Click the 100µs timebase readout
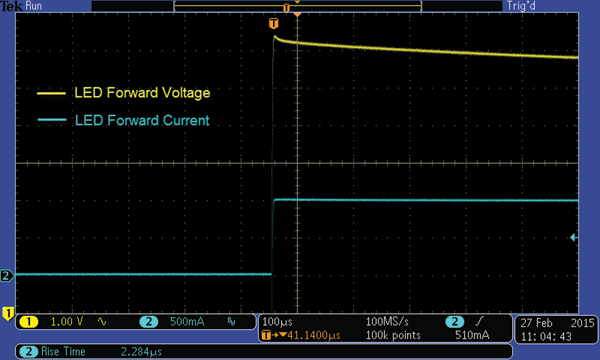 click(277, 322)
